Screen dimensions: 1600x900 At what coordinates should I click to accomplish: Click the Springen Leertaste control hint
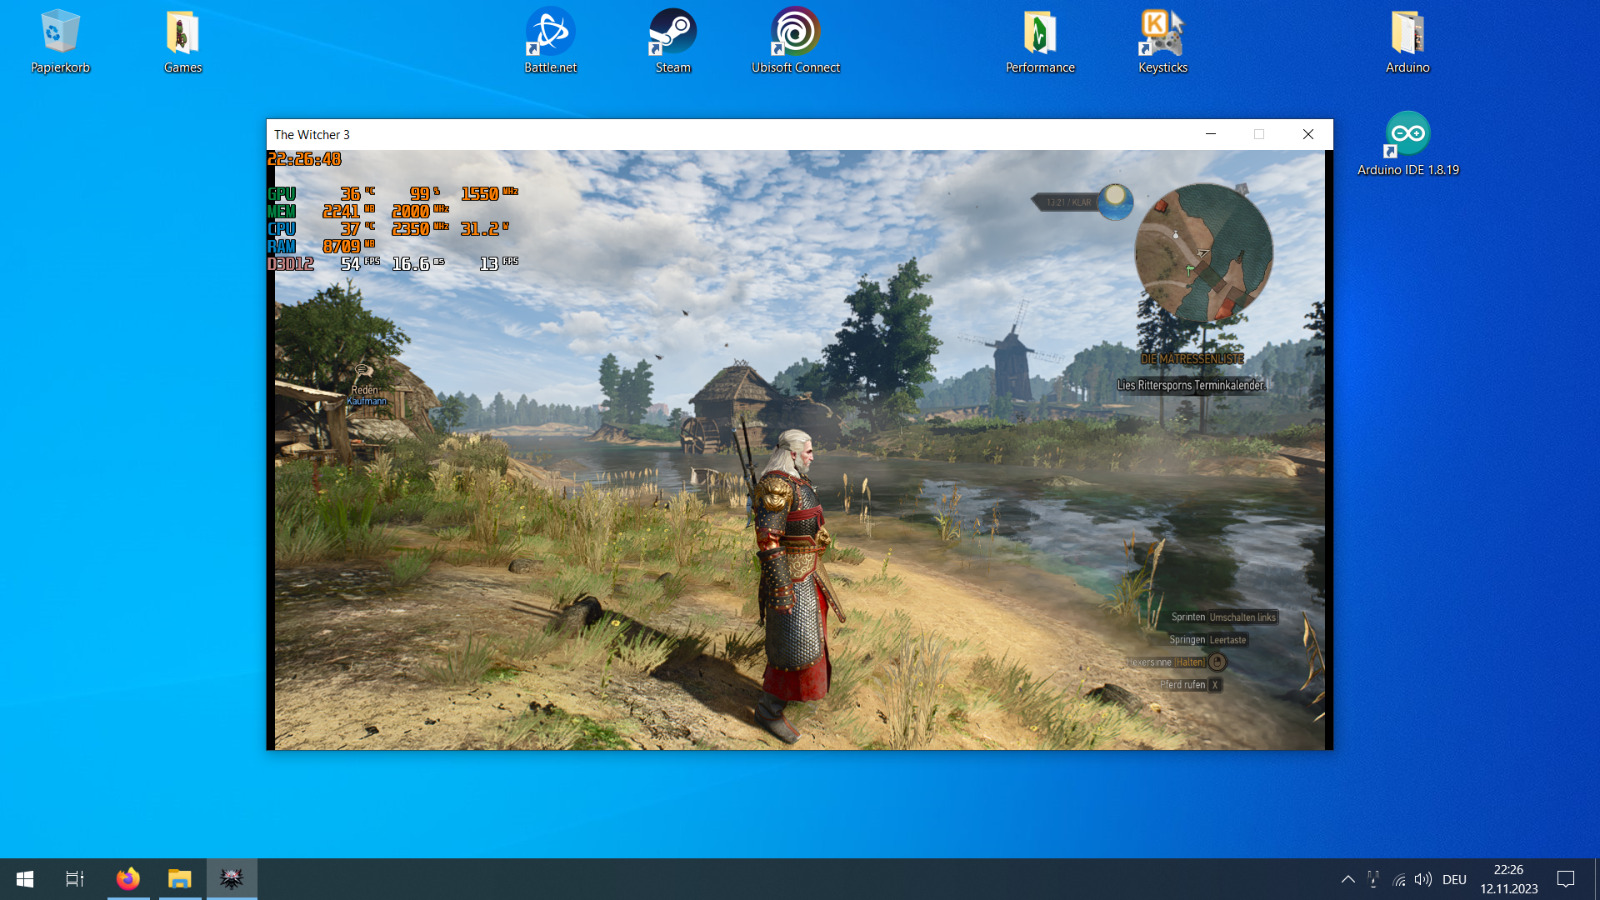1208,640
